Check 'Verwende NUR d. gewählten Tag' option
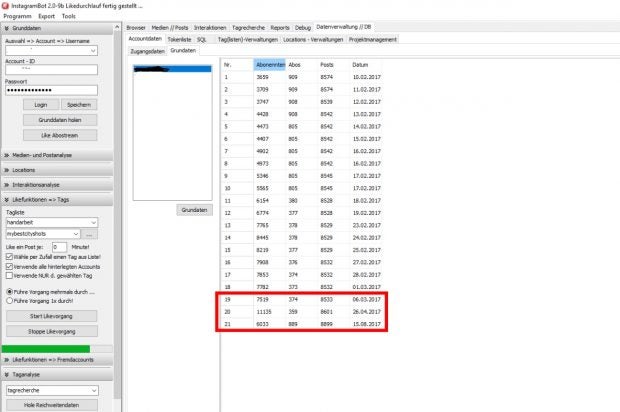The width and height of the screenshot is (620, 412). (x=9, y=277)
